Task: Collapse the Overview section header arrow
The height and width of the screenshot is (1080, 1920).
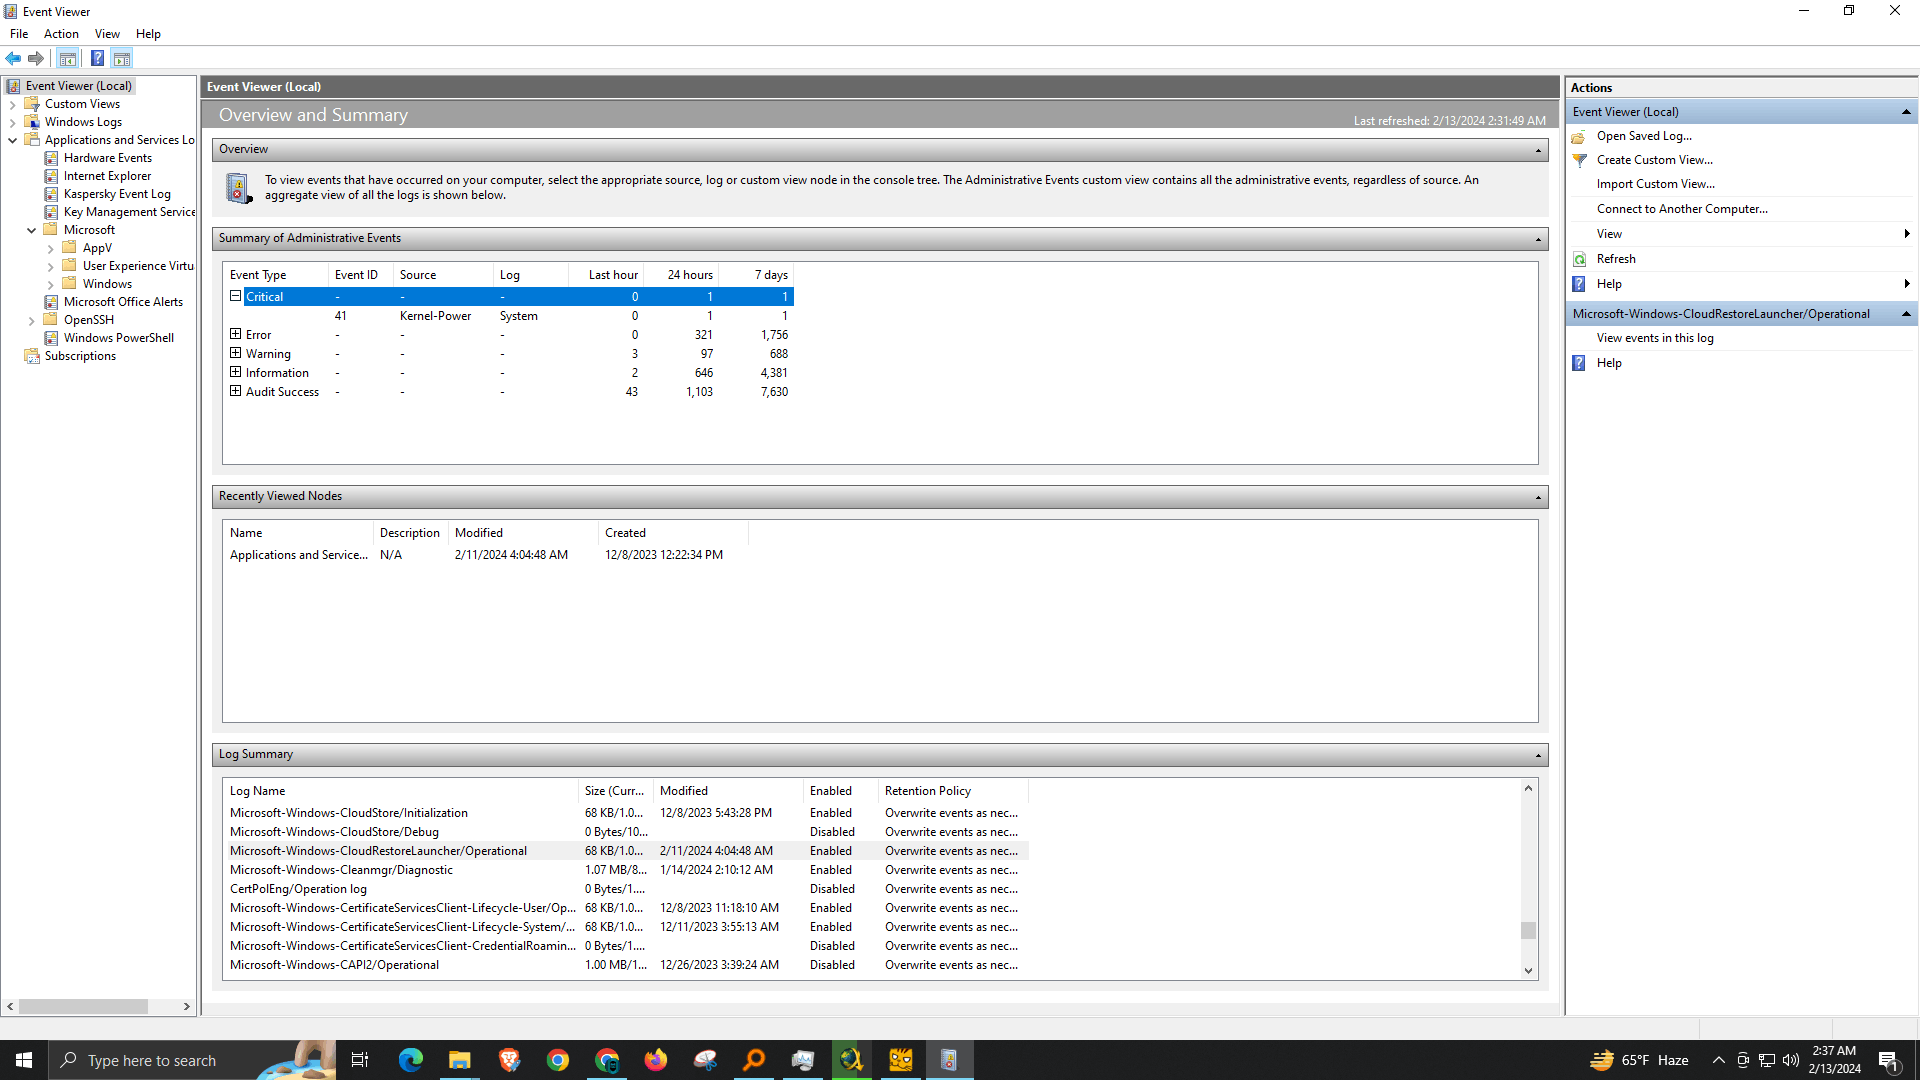Action: (1538, 150)
